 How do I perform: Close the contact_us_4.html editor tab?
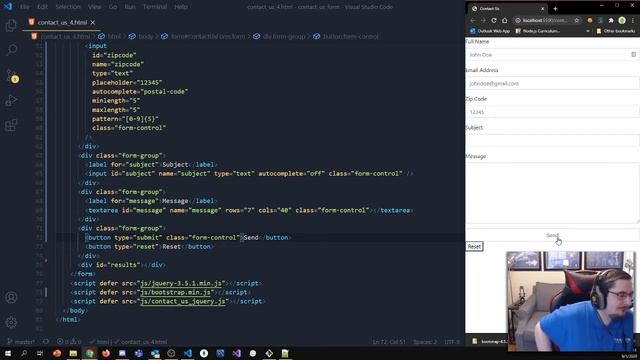[x=93, y=22]
